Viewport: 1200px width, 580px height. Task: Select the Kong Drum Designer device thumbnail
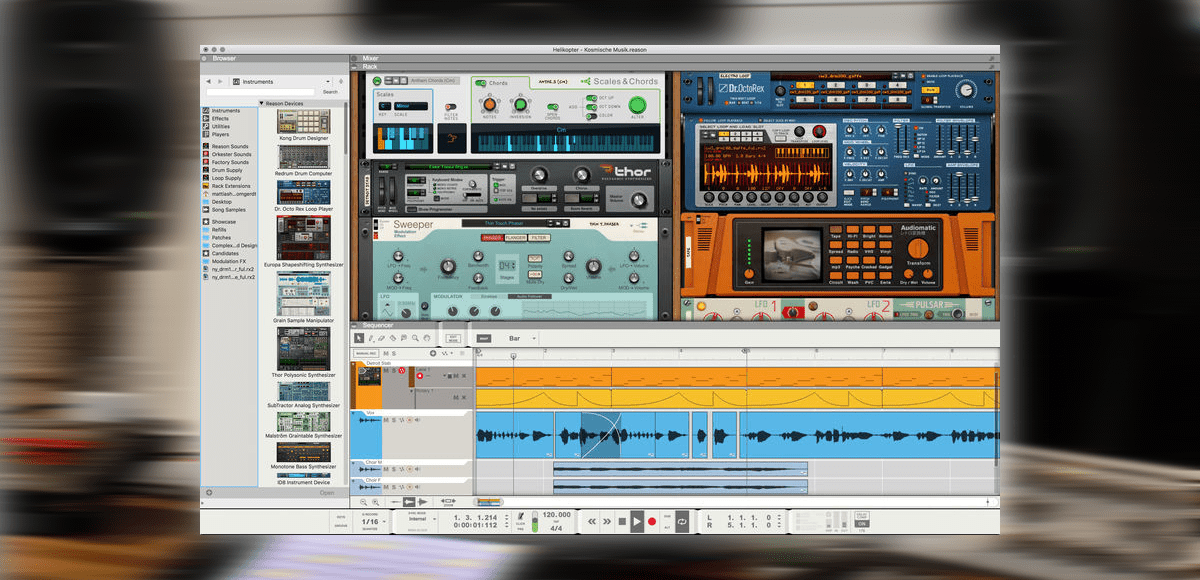coord(304,121)
